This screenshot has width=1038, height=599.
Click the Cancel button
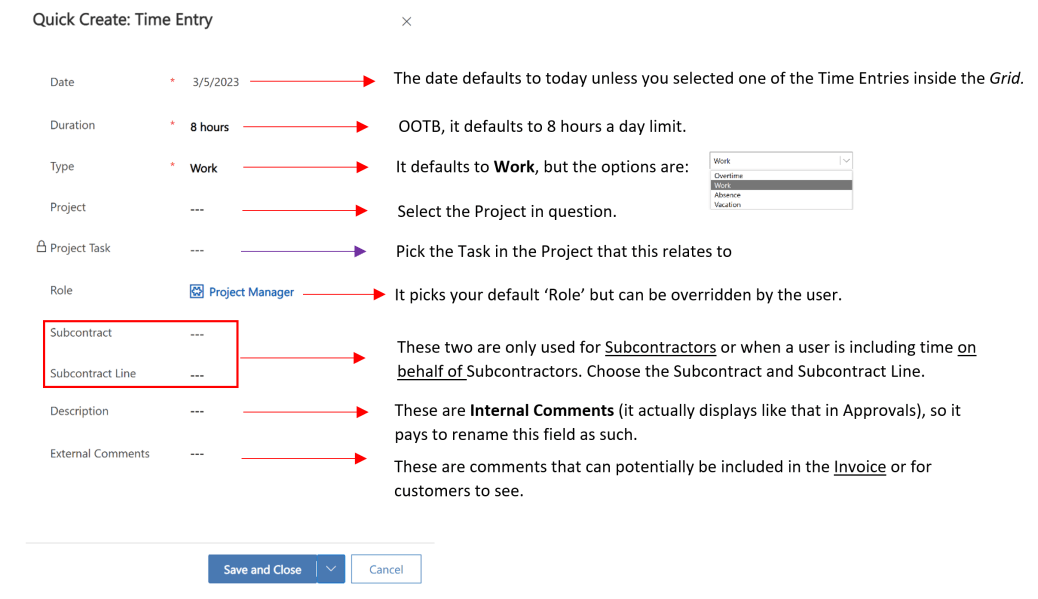pos(386,568)
